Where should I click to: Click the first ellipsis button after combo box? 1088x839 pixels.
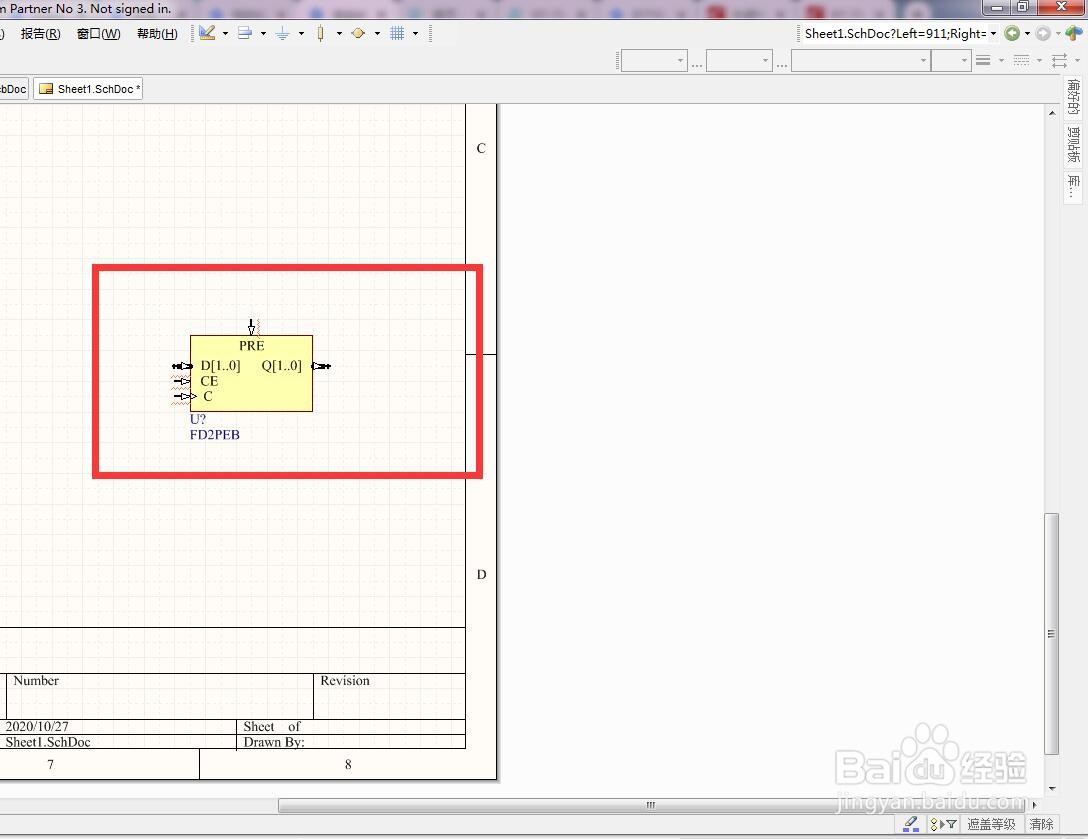pyautogui.click(x=697, y=65)
